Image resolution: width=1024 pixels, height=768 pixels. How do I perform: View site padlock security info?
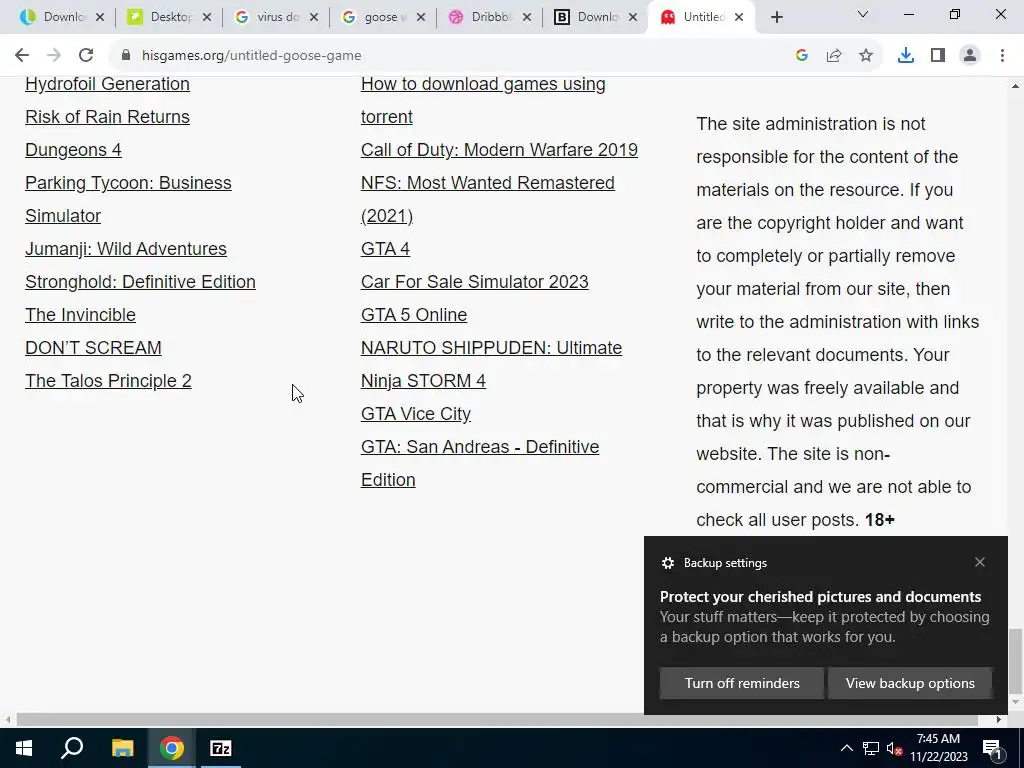[126, 56]
